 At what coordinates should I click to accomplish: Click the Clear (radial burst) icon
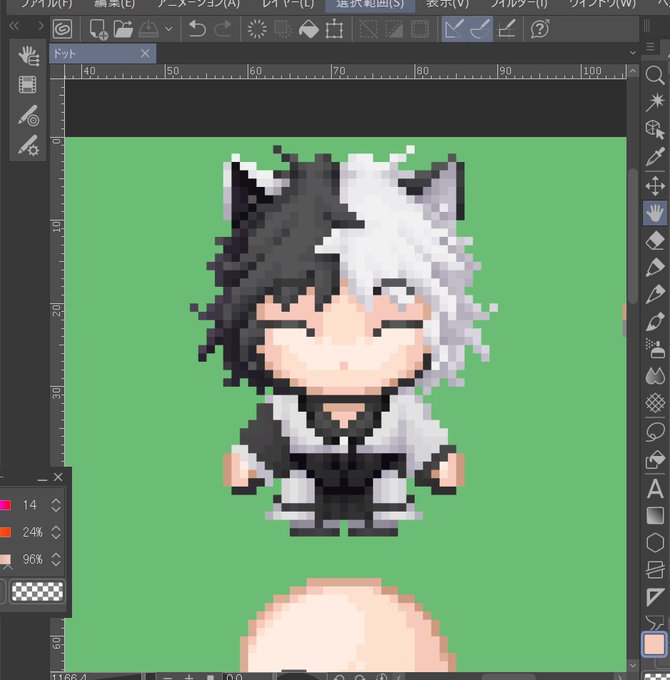click(x=257, y=29)
